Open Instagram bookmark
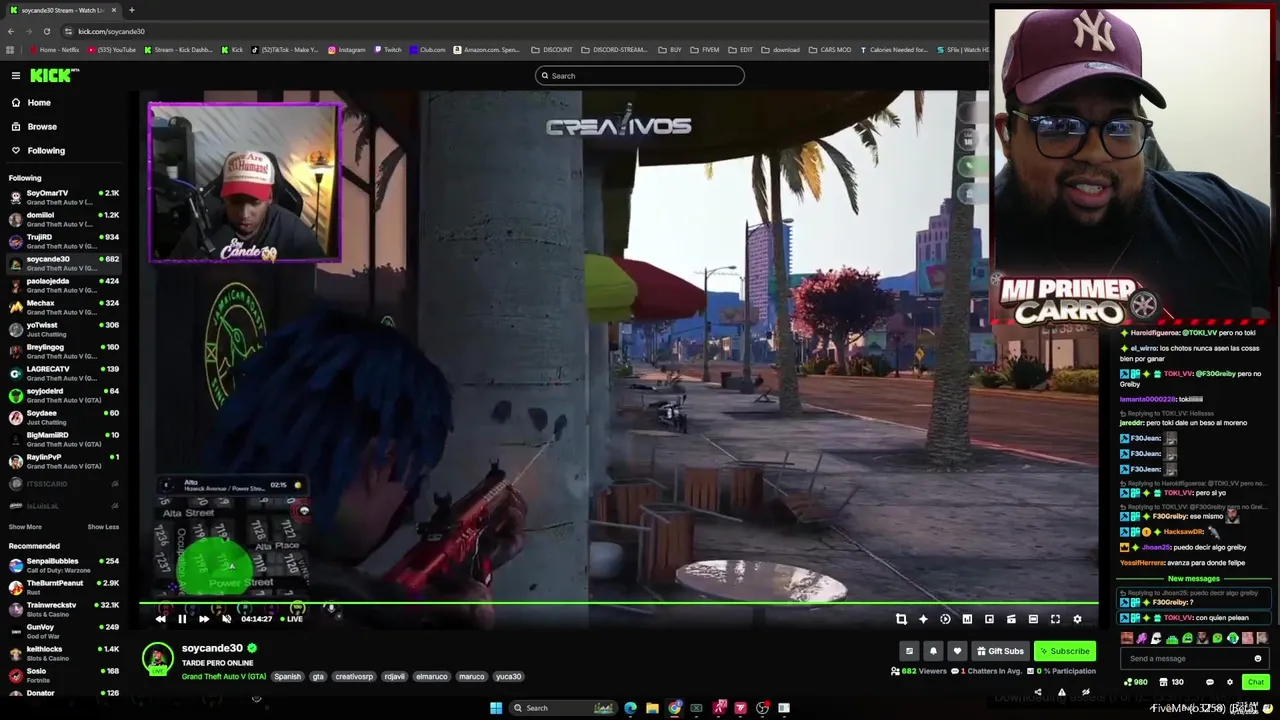 coord(346,50)
